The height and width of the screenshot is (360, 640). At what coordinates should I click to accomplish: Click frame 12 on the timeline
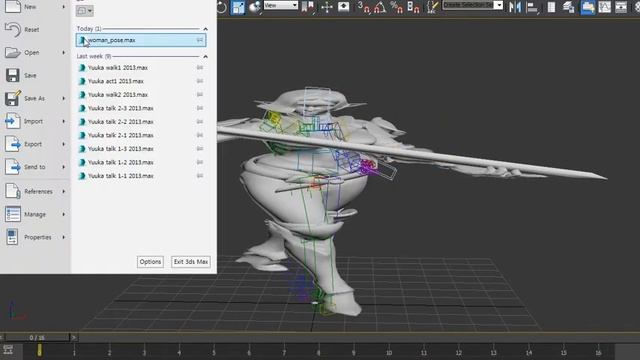pyautogui.click(x=459, y=352)
